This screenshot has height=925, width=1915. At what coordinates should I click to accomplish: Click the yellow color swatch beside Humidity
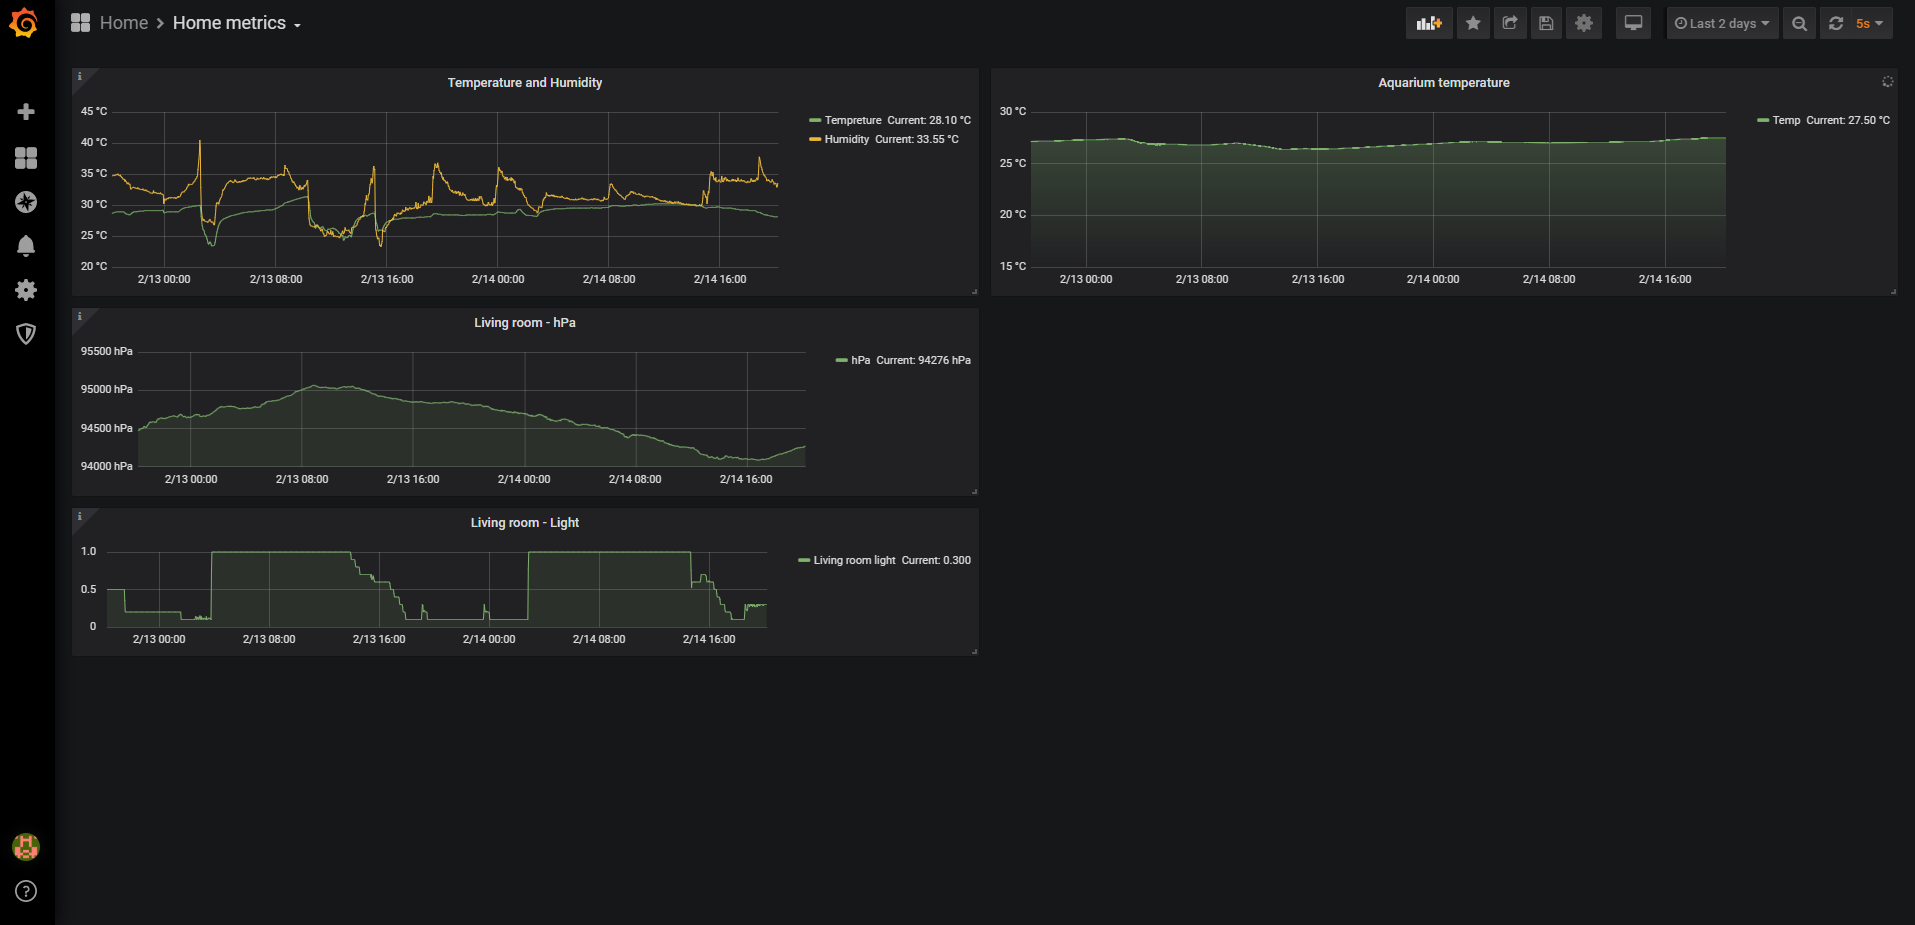[x=815, y=139]
